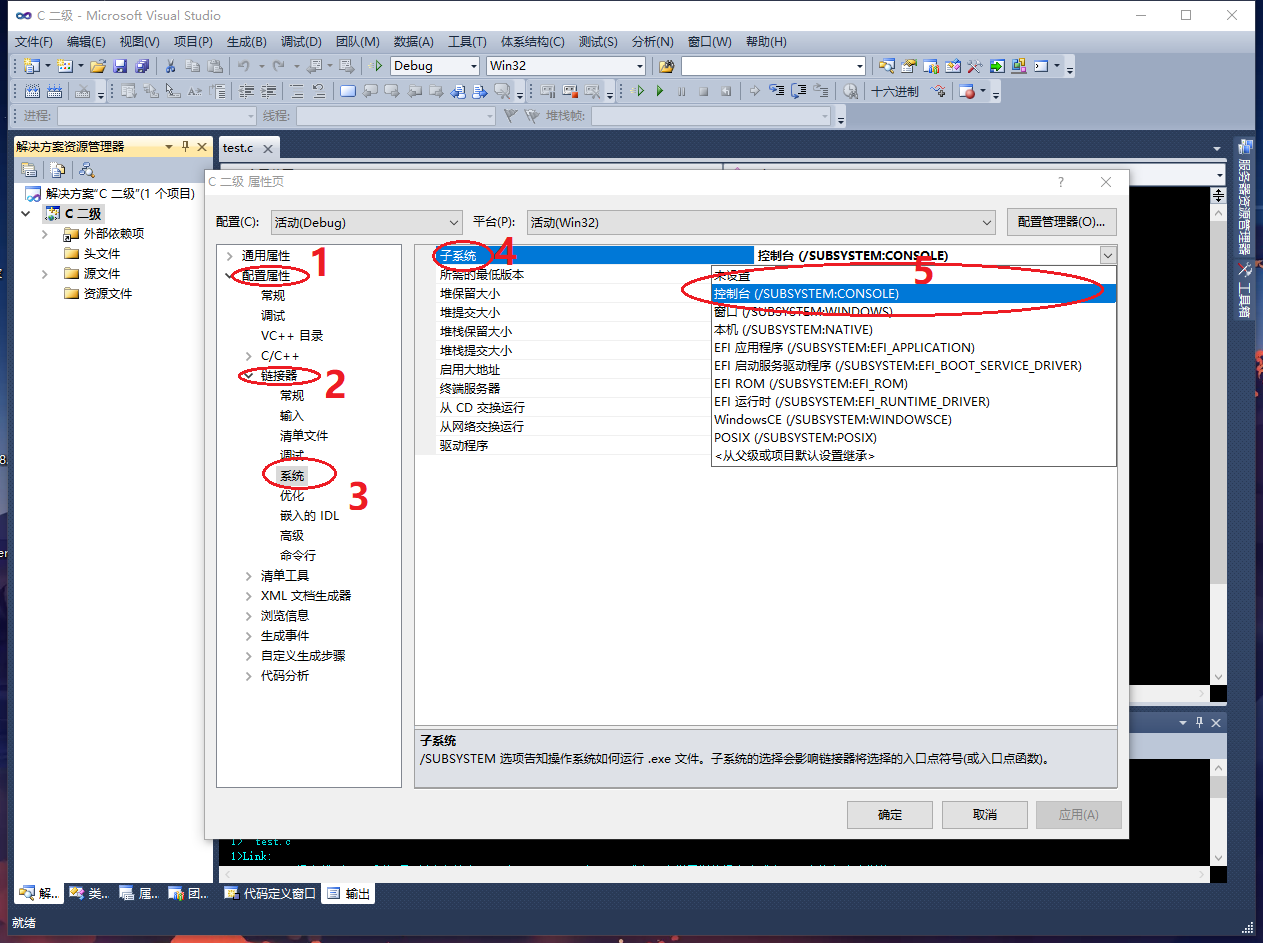Click the Redo arrow icon

point(278,66)
